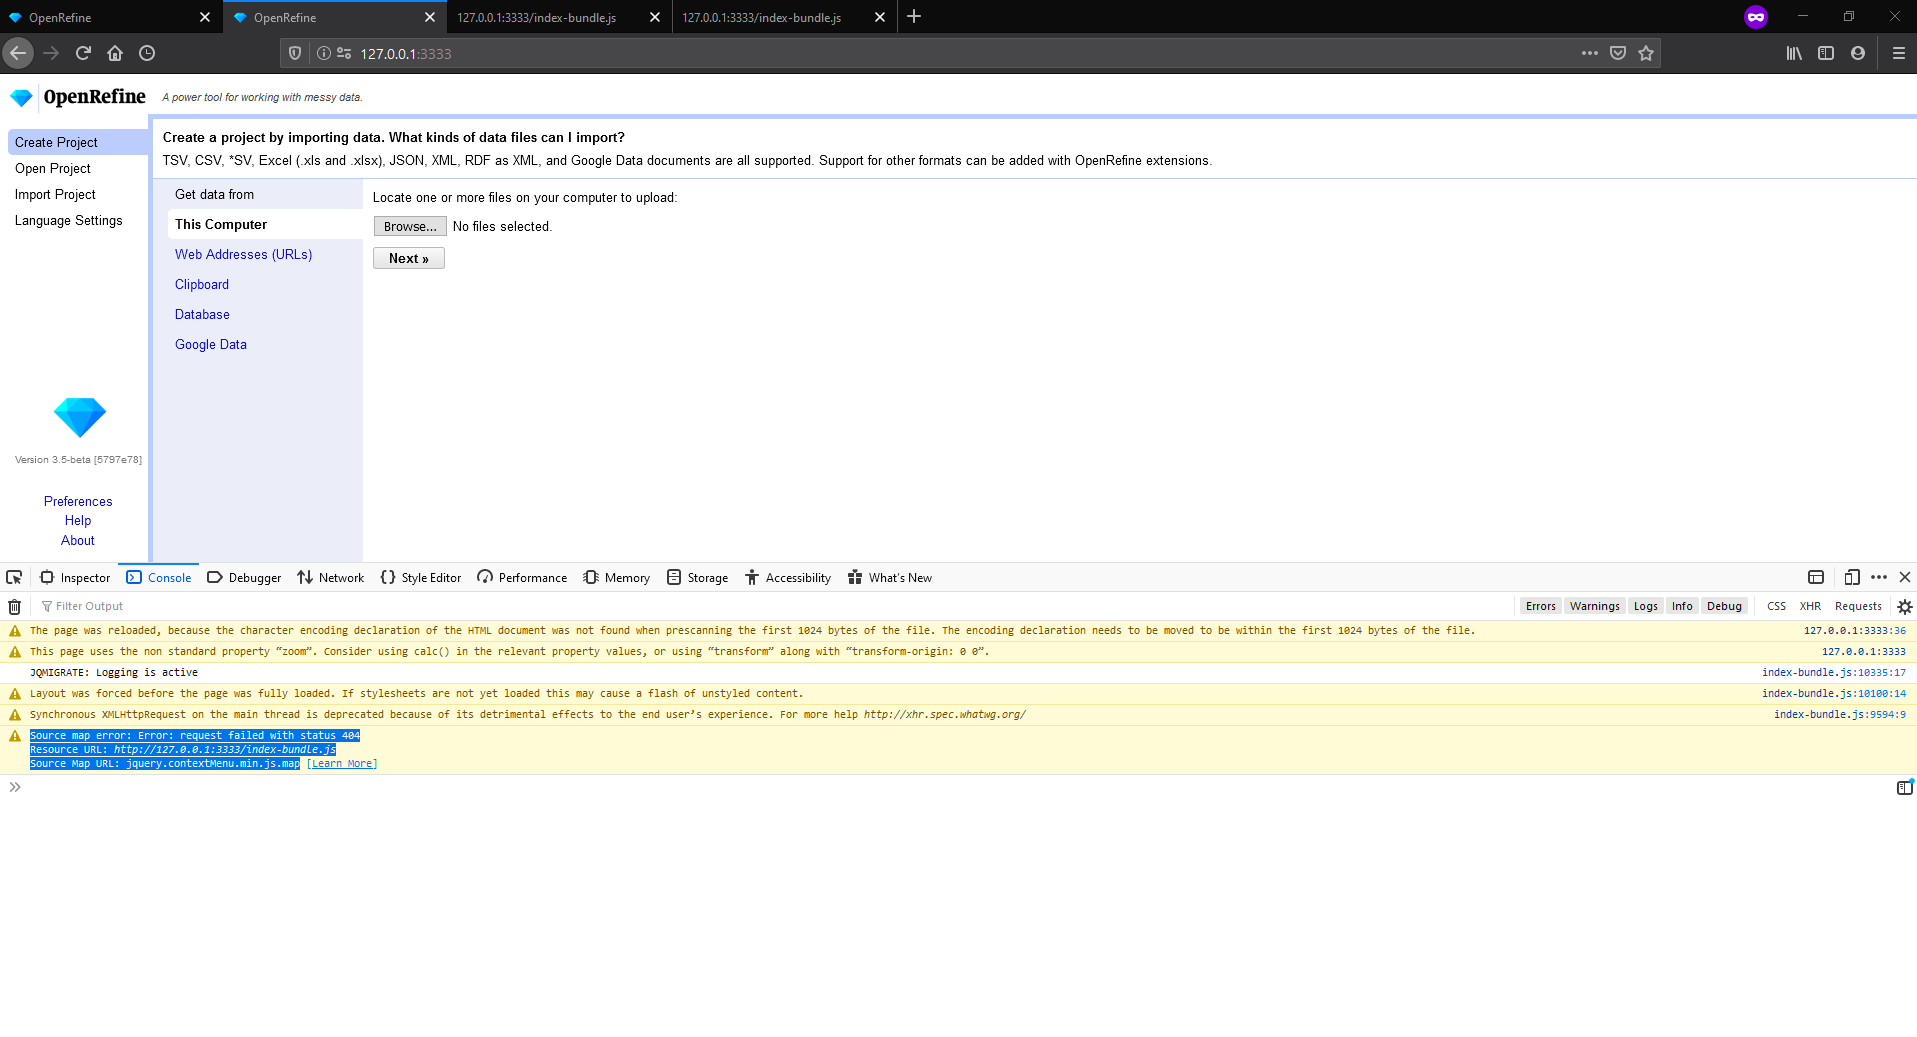Close the developer tools panel
The image size is (1917, 1037).
coord(1905,577)
